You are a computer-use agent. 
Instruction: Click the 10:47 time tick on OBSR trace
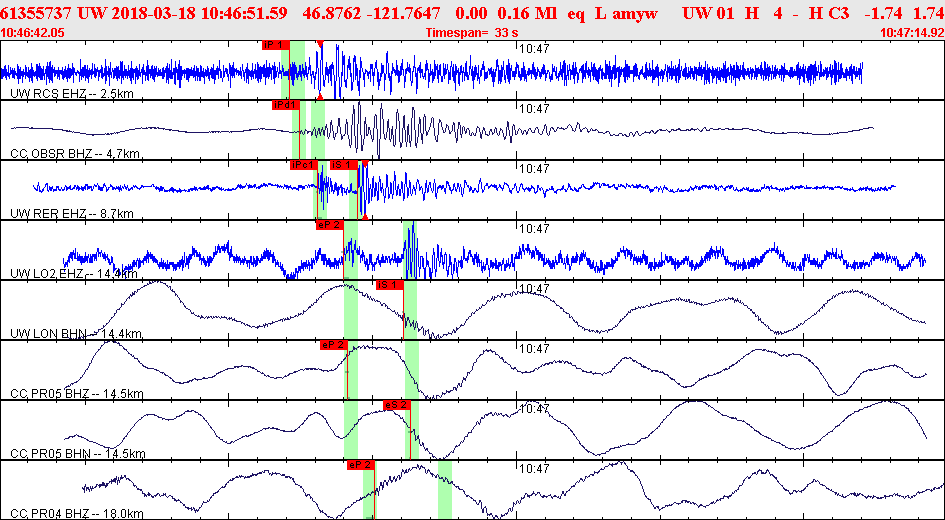tap(534, 108)
